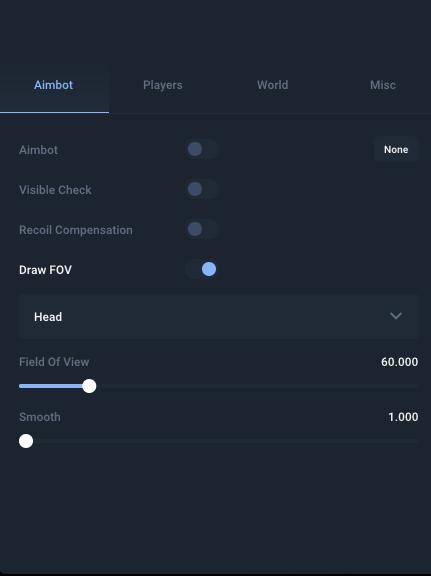Click the Aimbot setting row label

tap(38, 150)
